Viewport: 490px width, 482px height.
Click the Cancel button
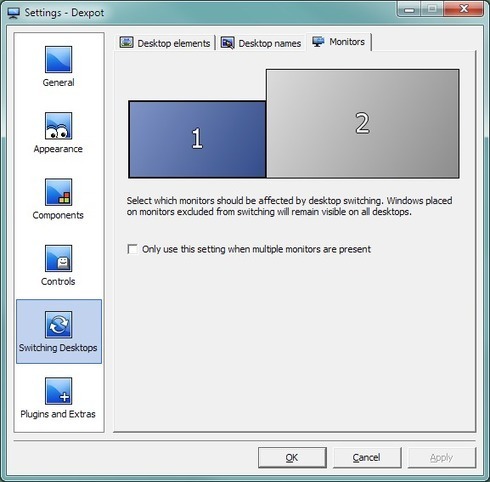coord(367,458)
